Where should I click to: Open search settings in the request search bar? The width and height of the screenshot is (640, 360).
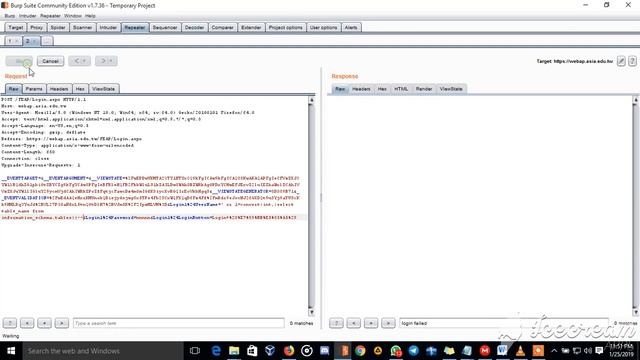coord(10,323)
